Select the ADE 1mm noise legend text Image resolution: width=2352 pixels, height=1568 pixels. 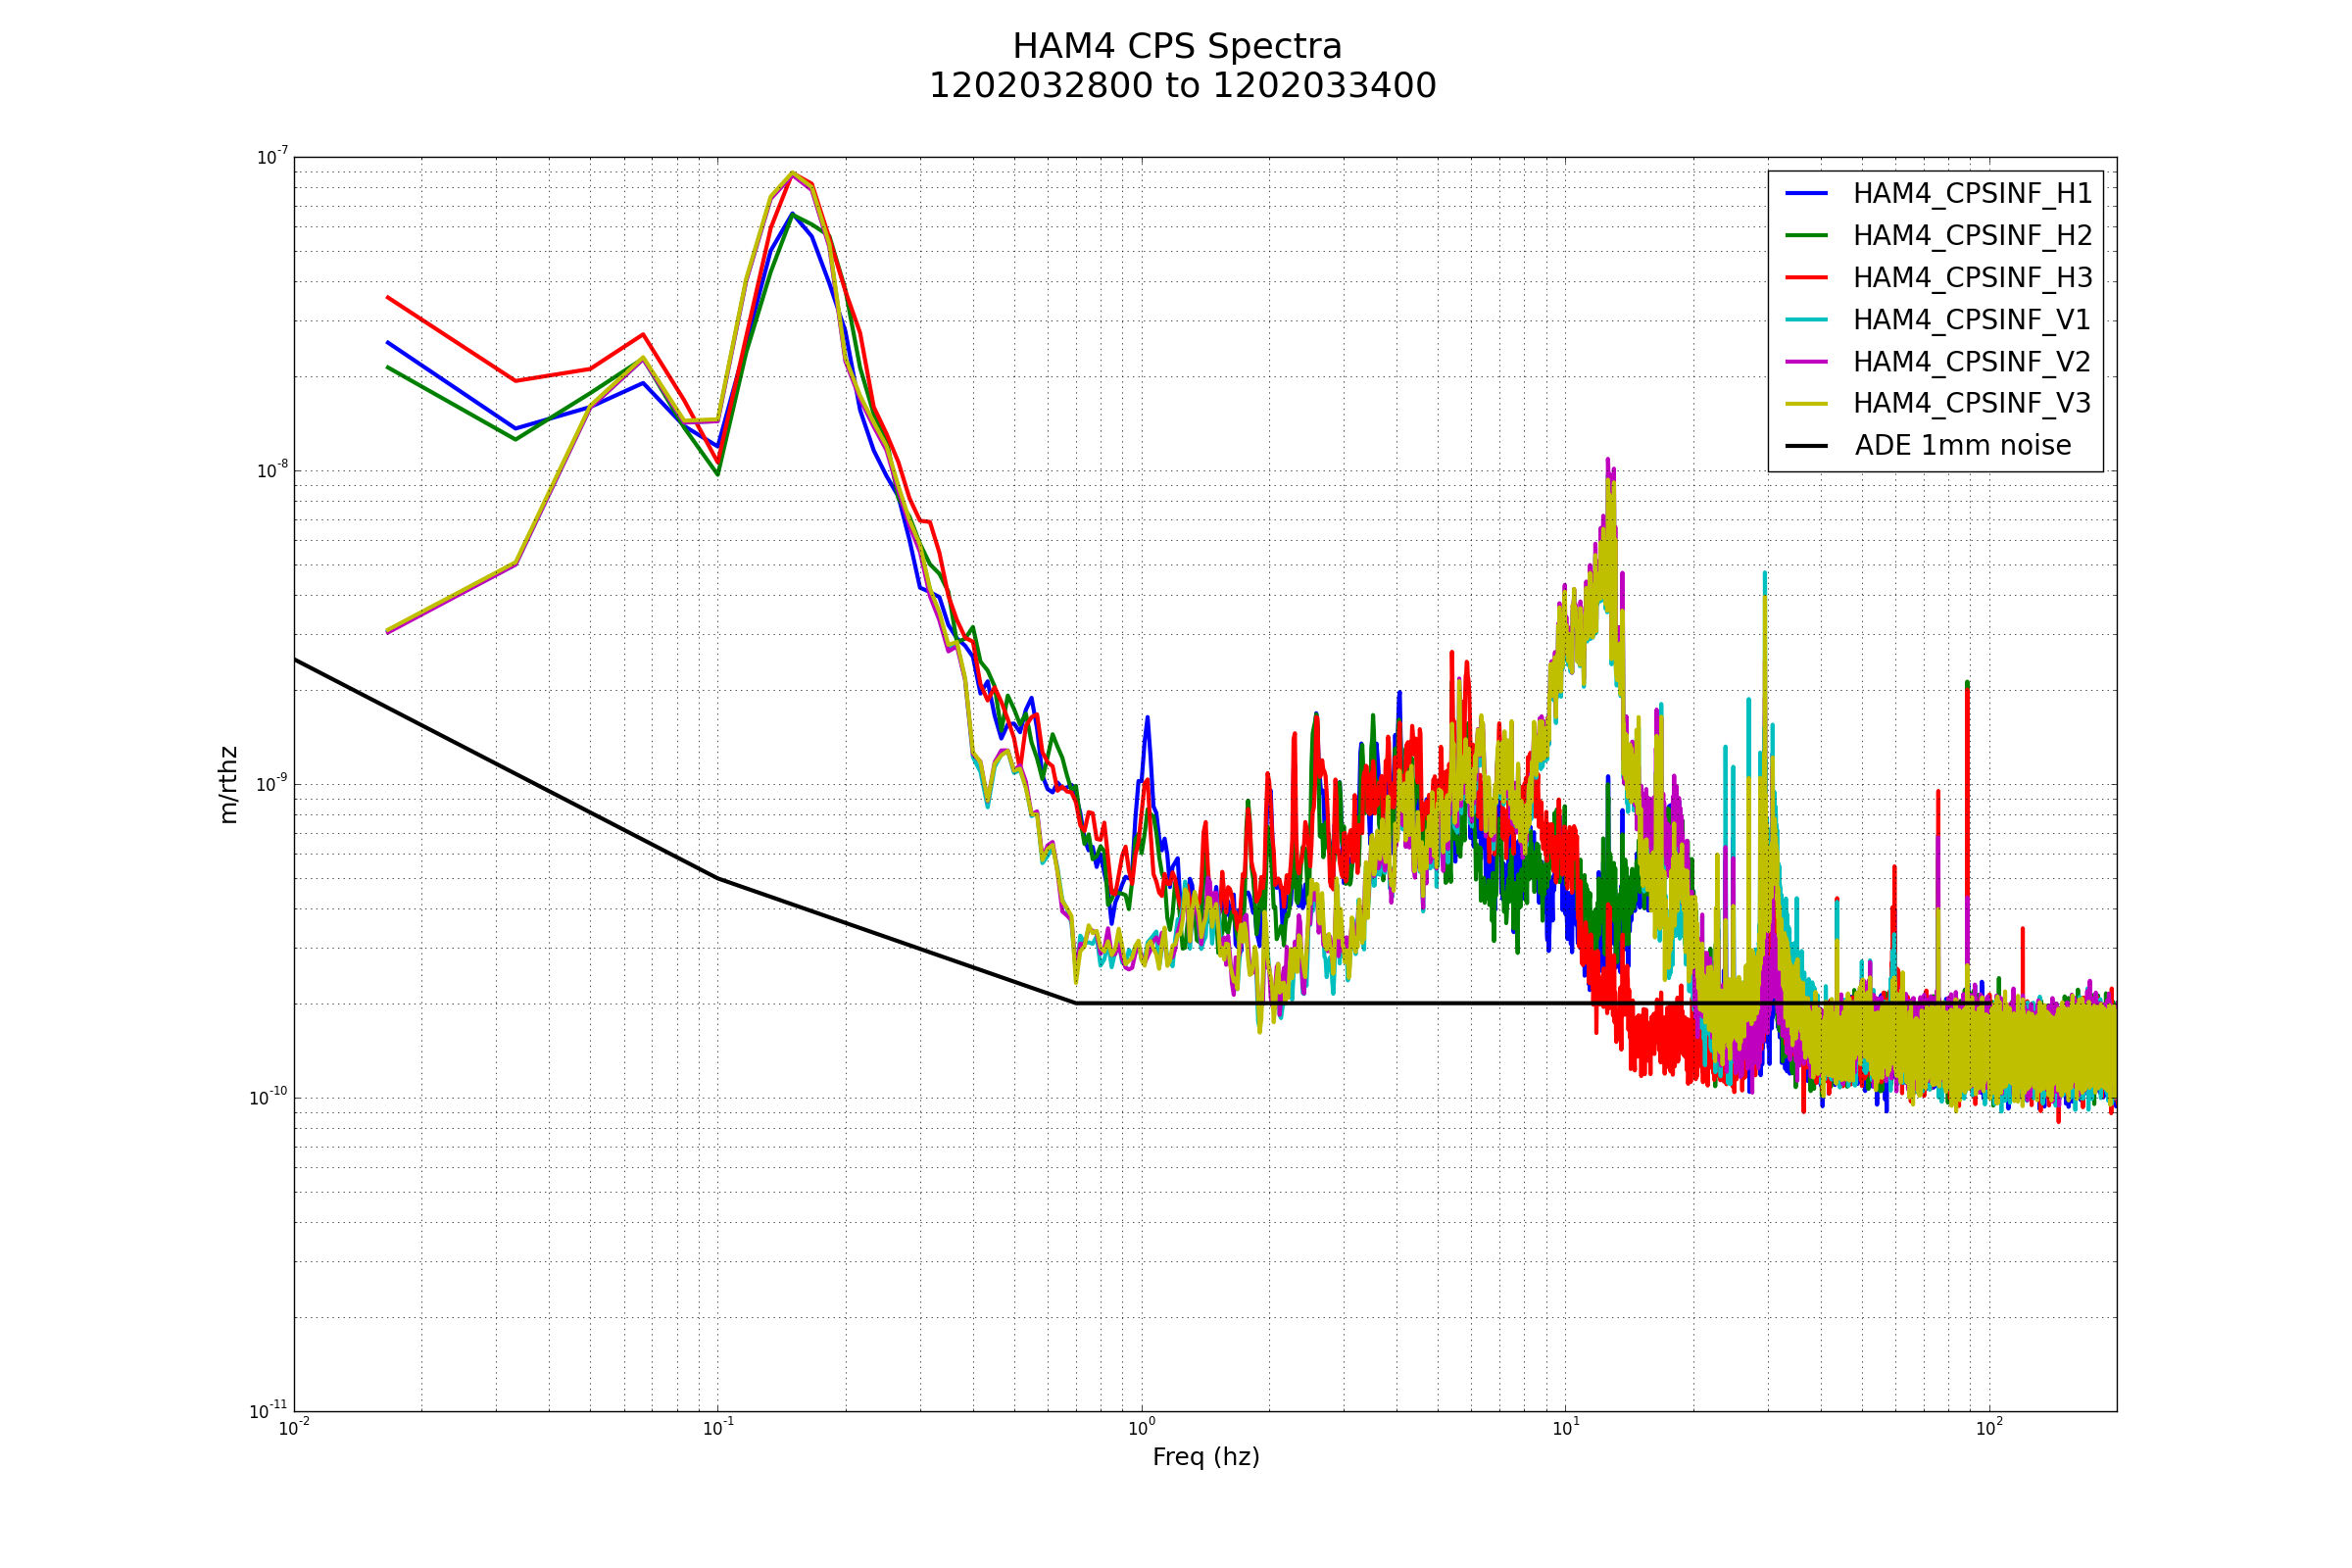click(1963, 446)
